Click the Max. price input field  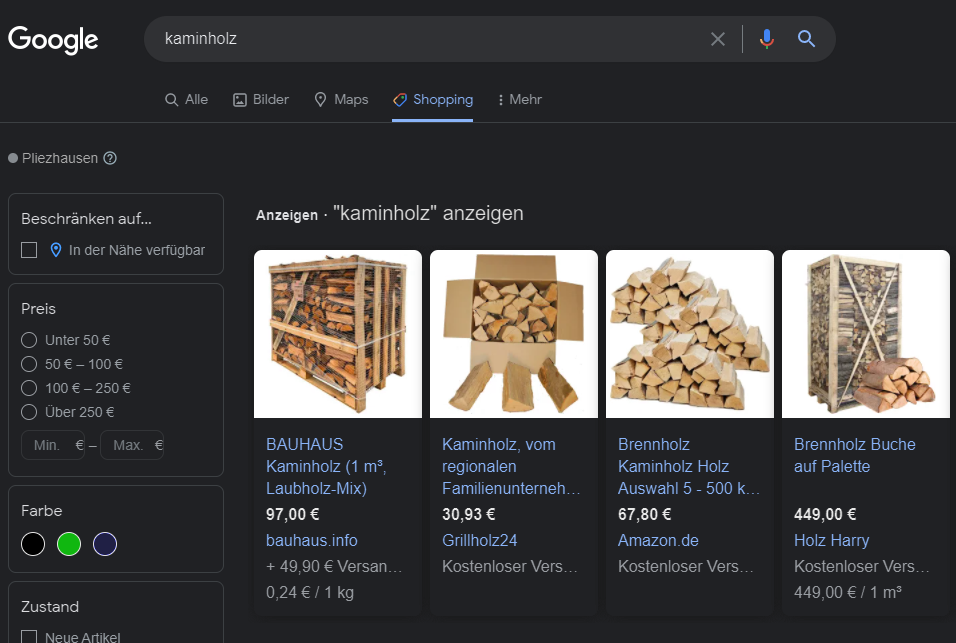tap(132, 445)
